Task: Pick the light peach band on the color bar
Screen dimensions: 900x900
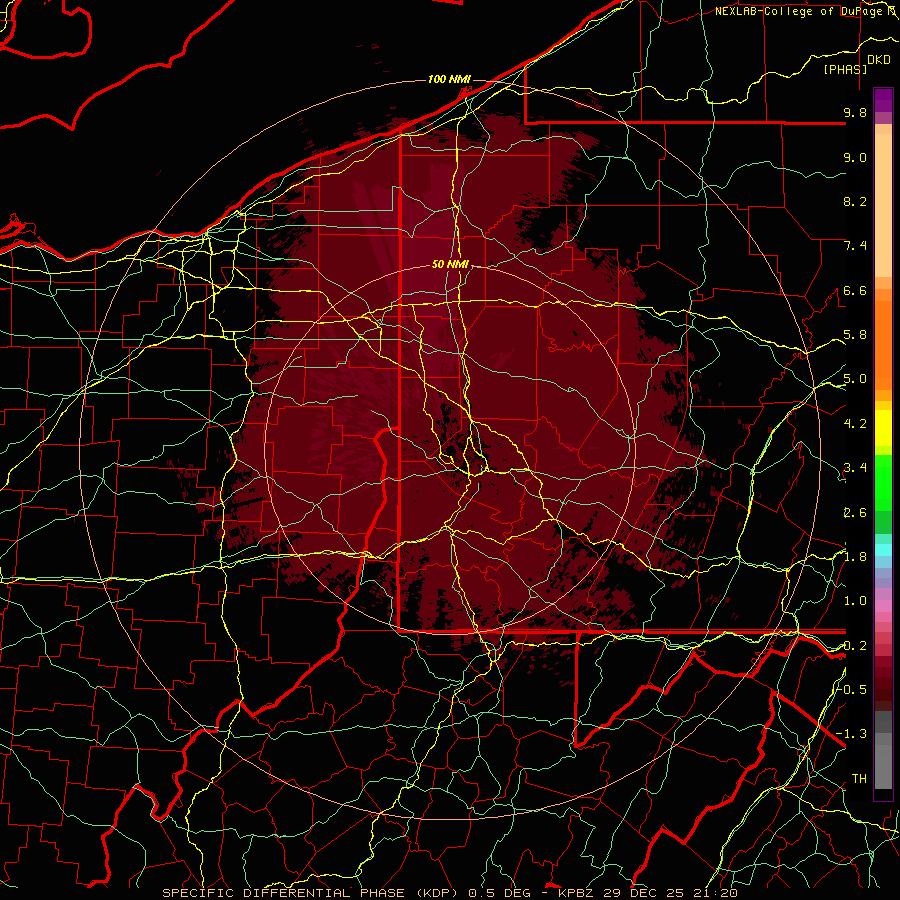Action: pos(883,207)
